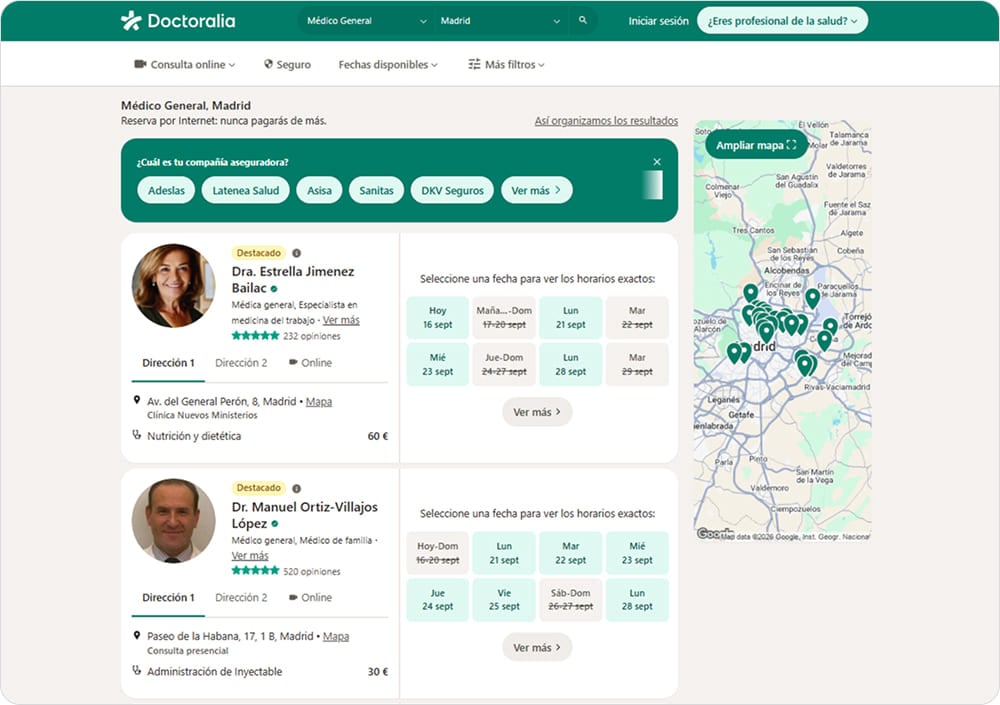This screenshot has height=705, width=1000.
Task: Open Mapa link for Paseo de la Habana
Action: tap(335, 636)
